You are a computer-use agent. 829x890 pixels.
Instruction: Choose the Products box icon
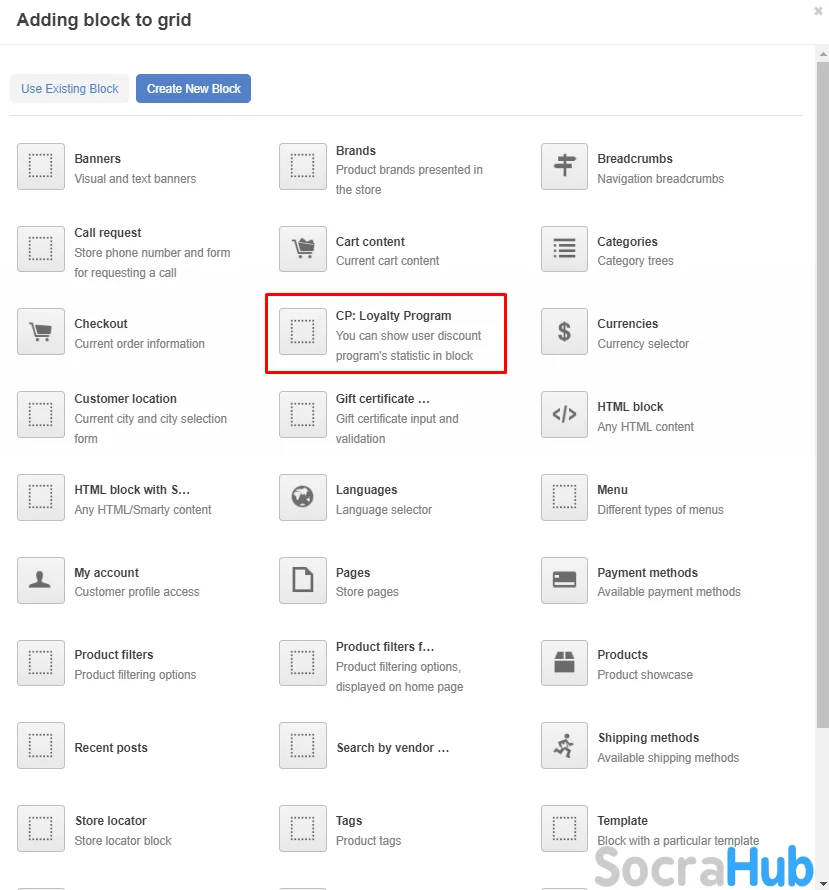[565, 662]
